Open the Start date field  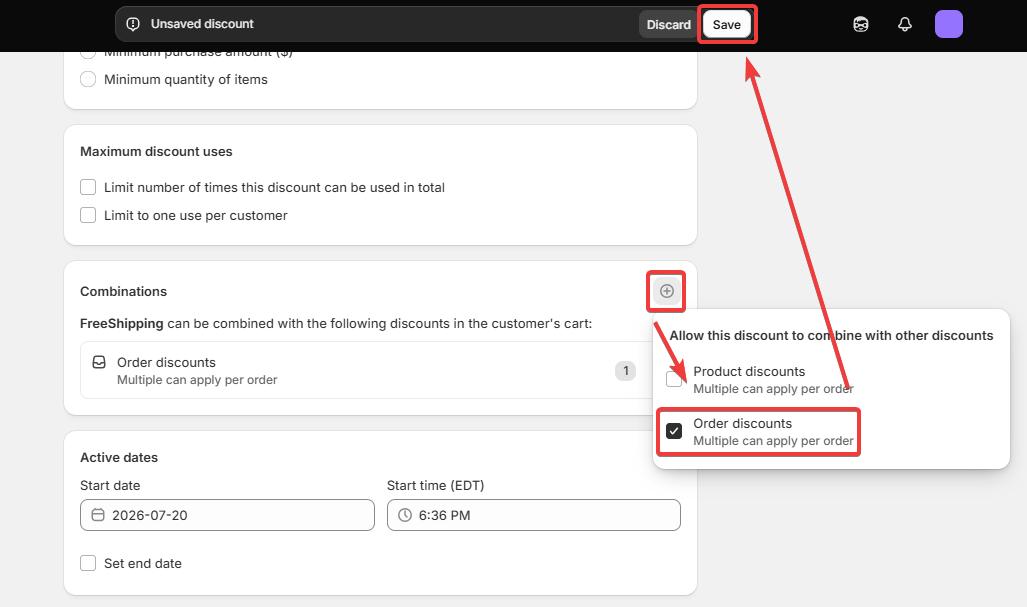[x=227, y=515]
